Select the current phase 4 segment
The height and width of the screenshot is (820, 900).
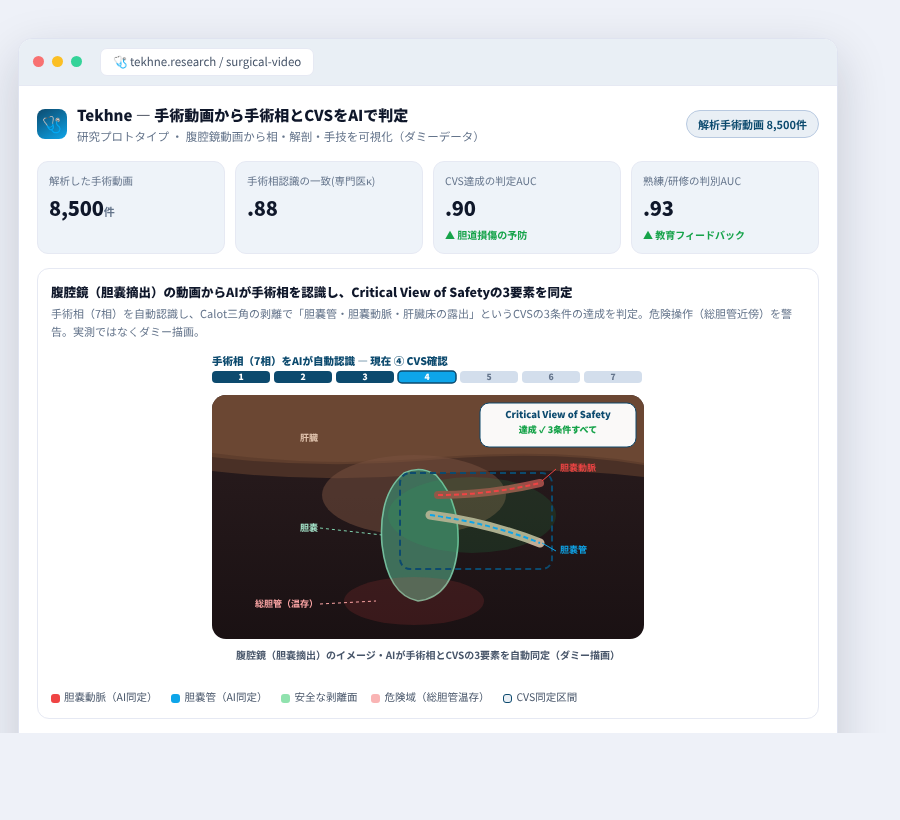tap(427, 377)
